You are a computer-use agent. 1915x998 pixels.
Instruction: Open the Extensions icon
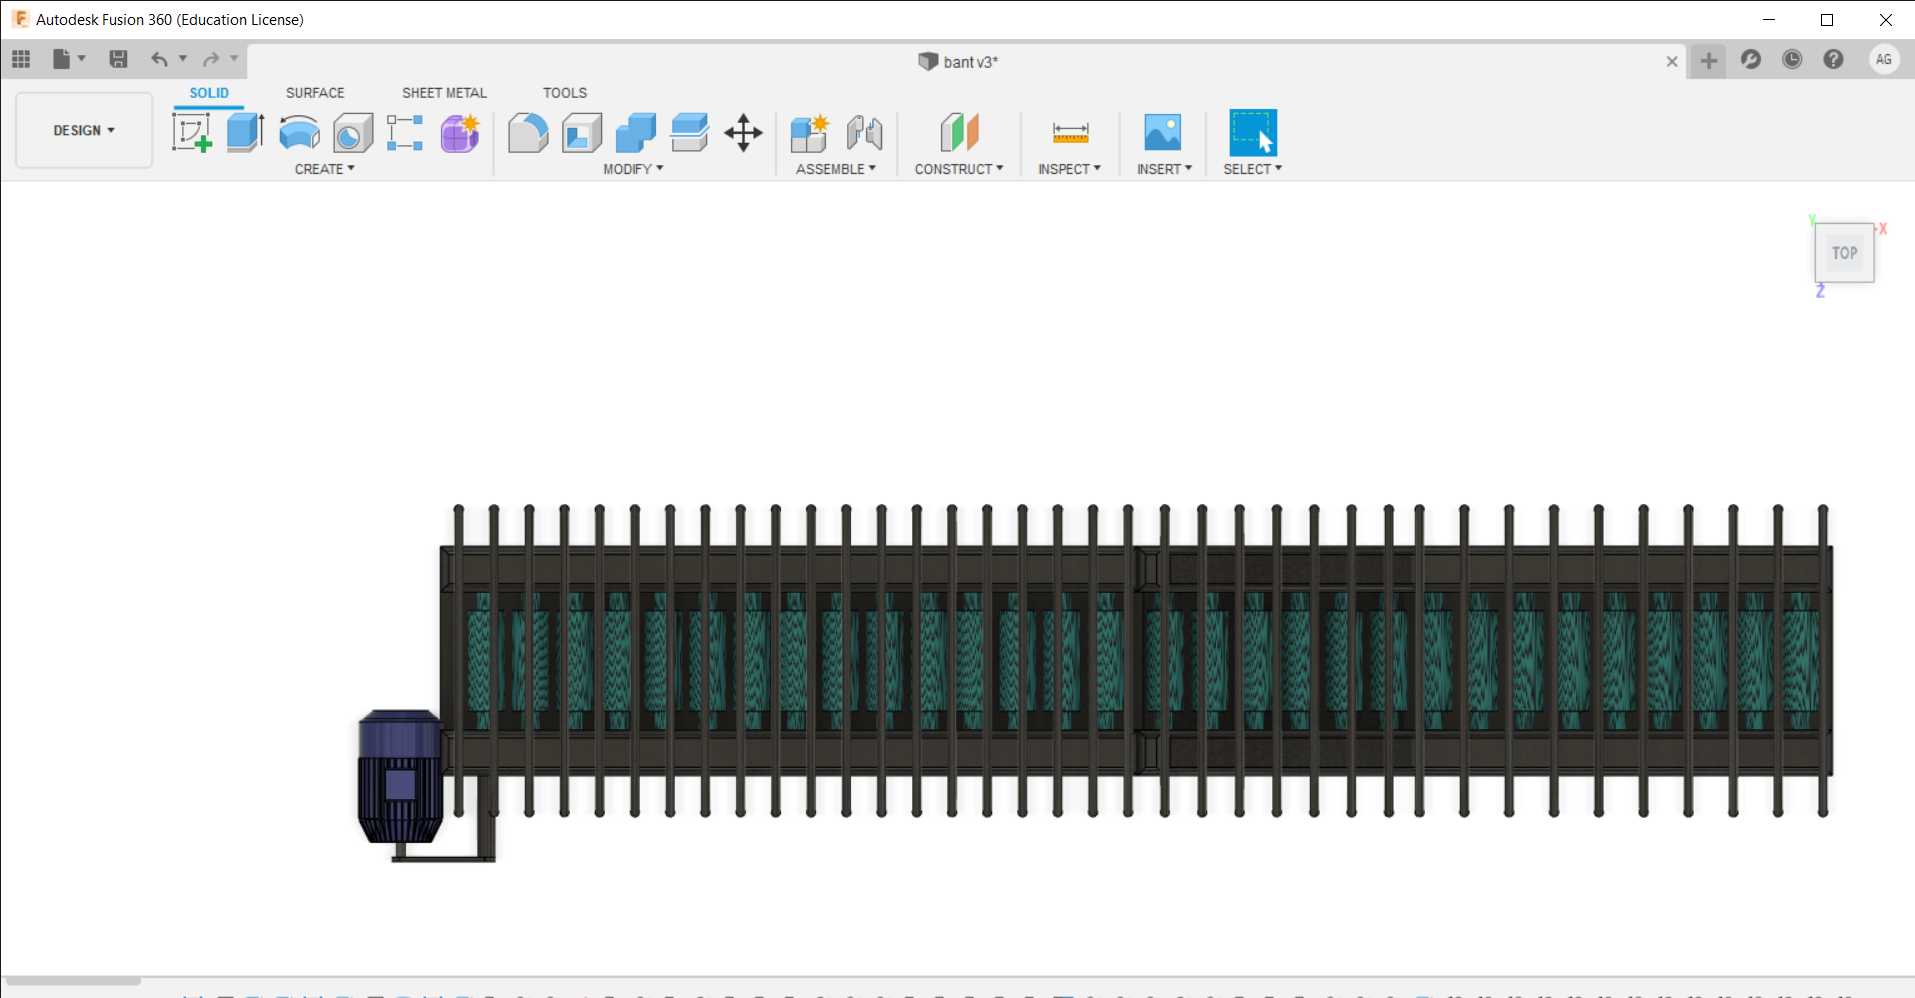[x=1751, y=59]
